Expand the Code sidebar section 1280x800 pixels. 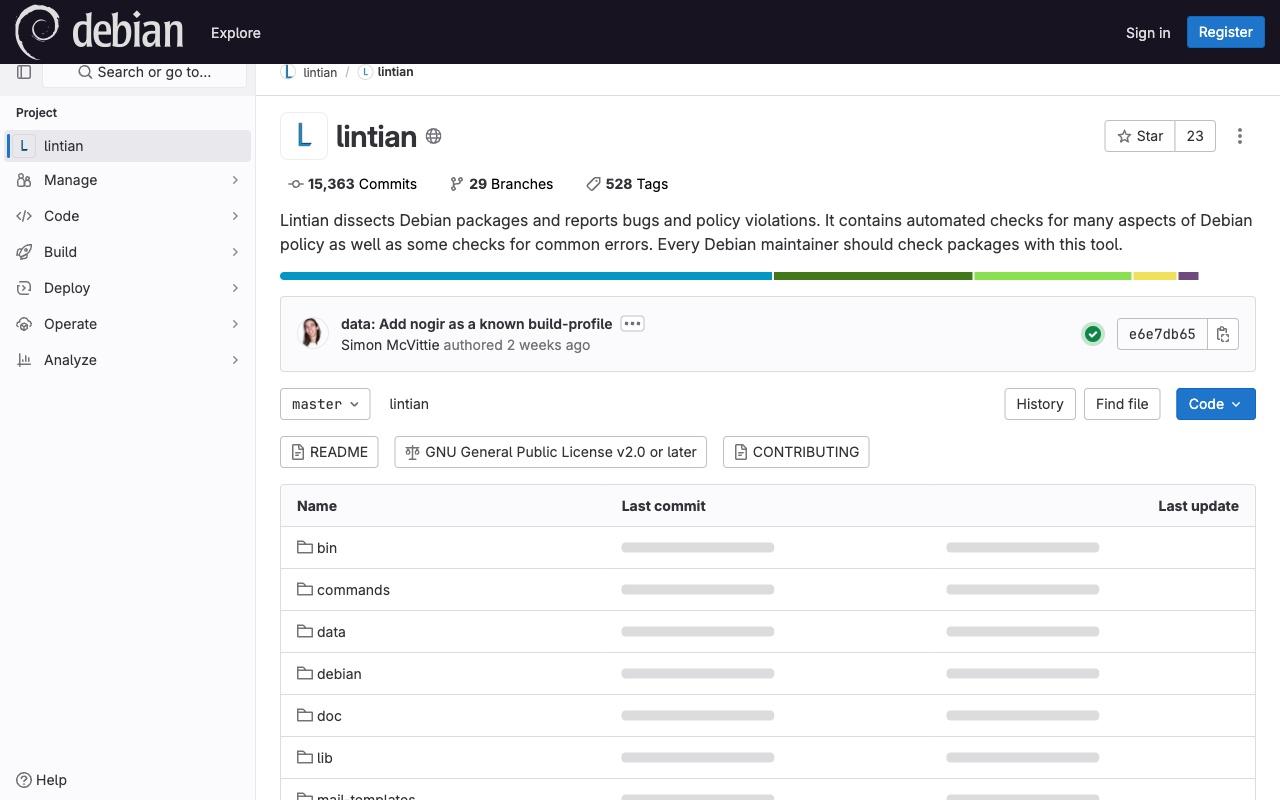tap(128, 216)
